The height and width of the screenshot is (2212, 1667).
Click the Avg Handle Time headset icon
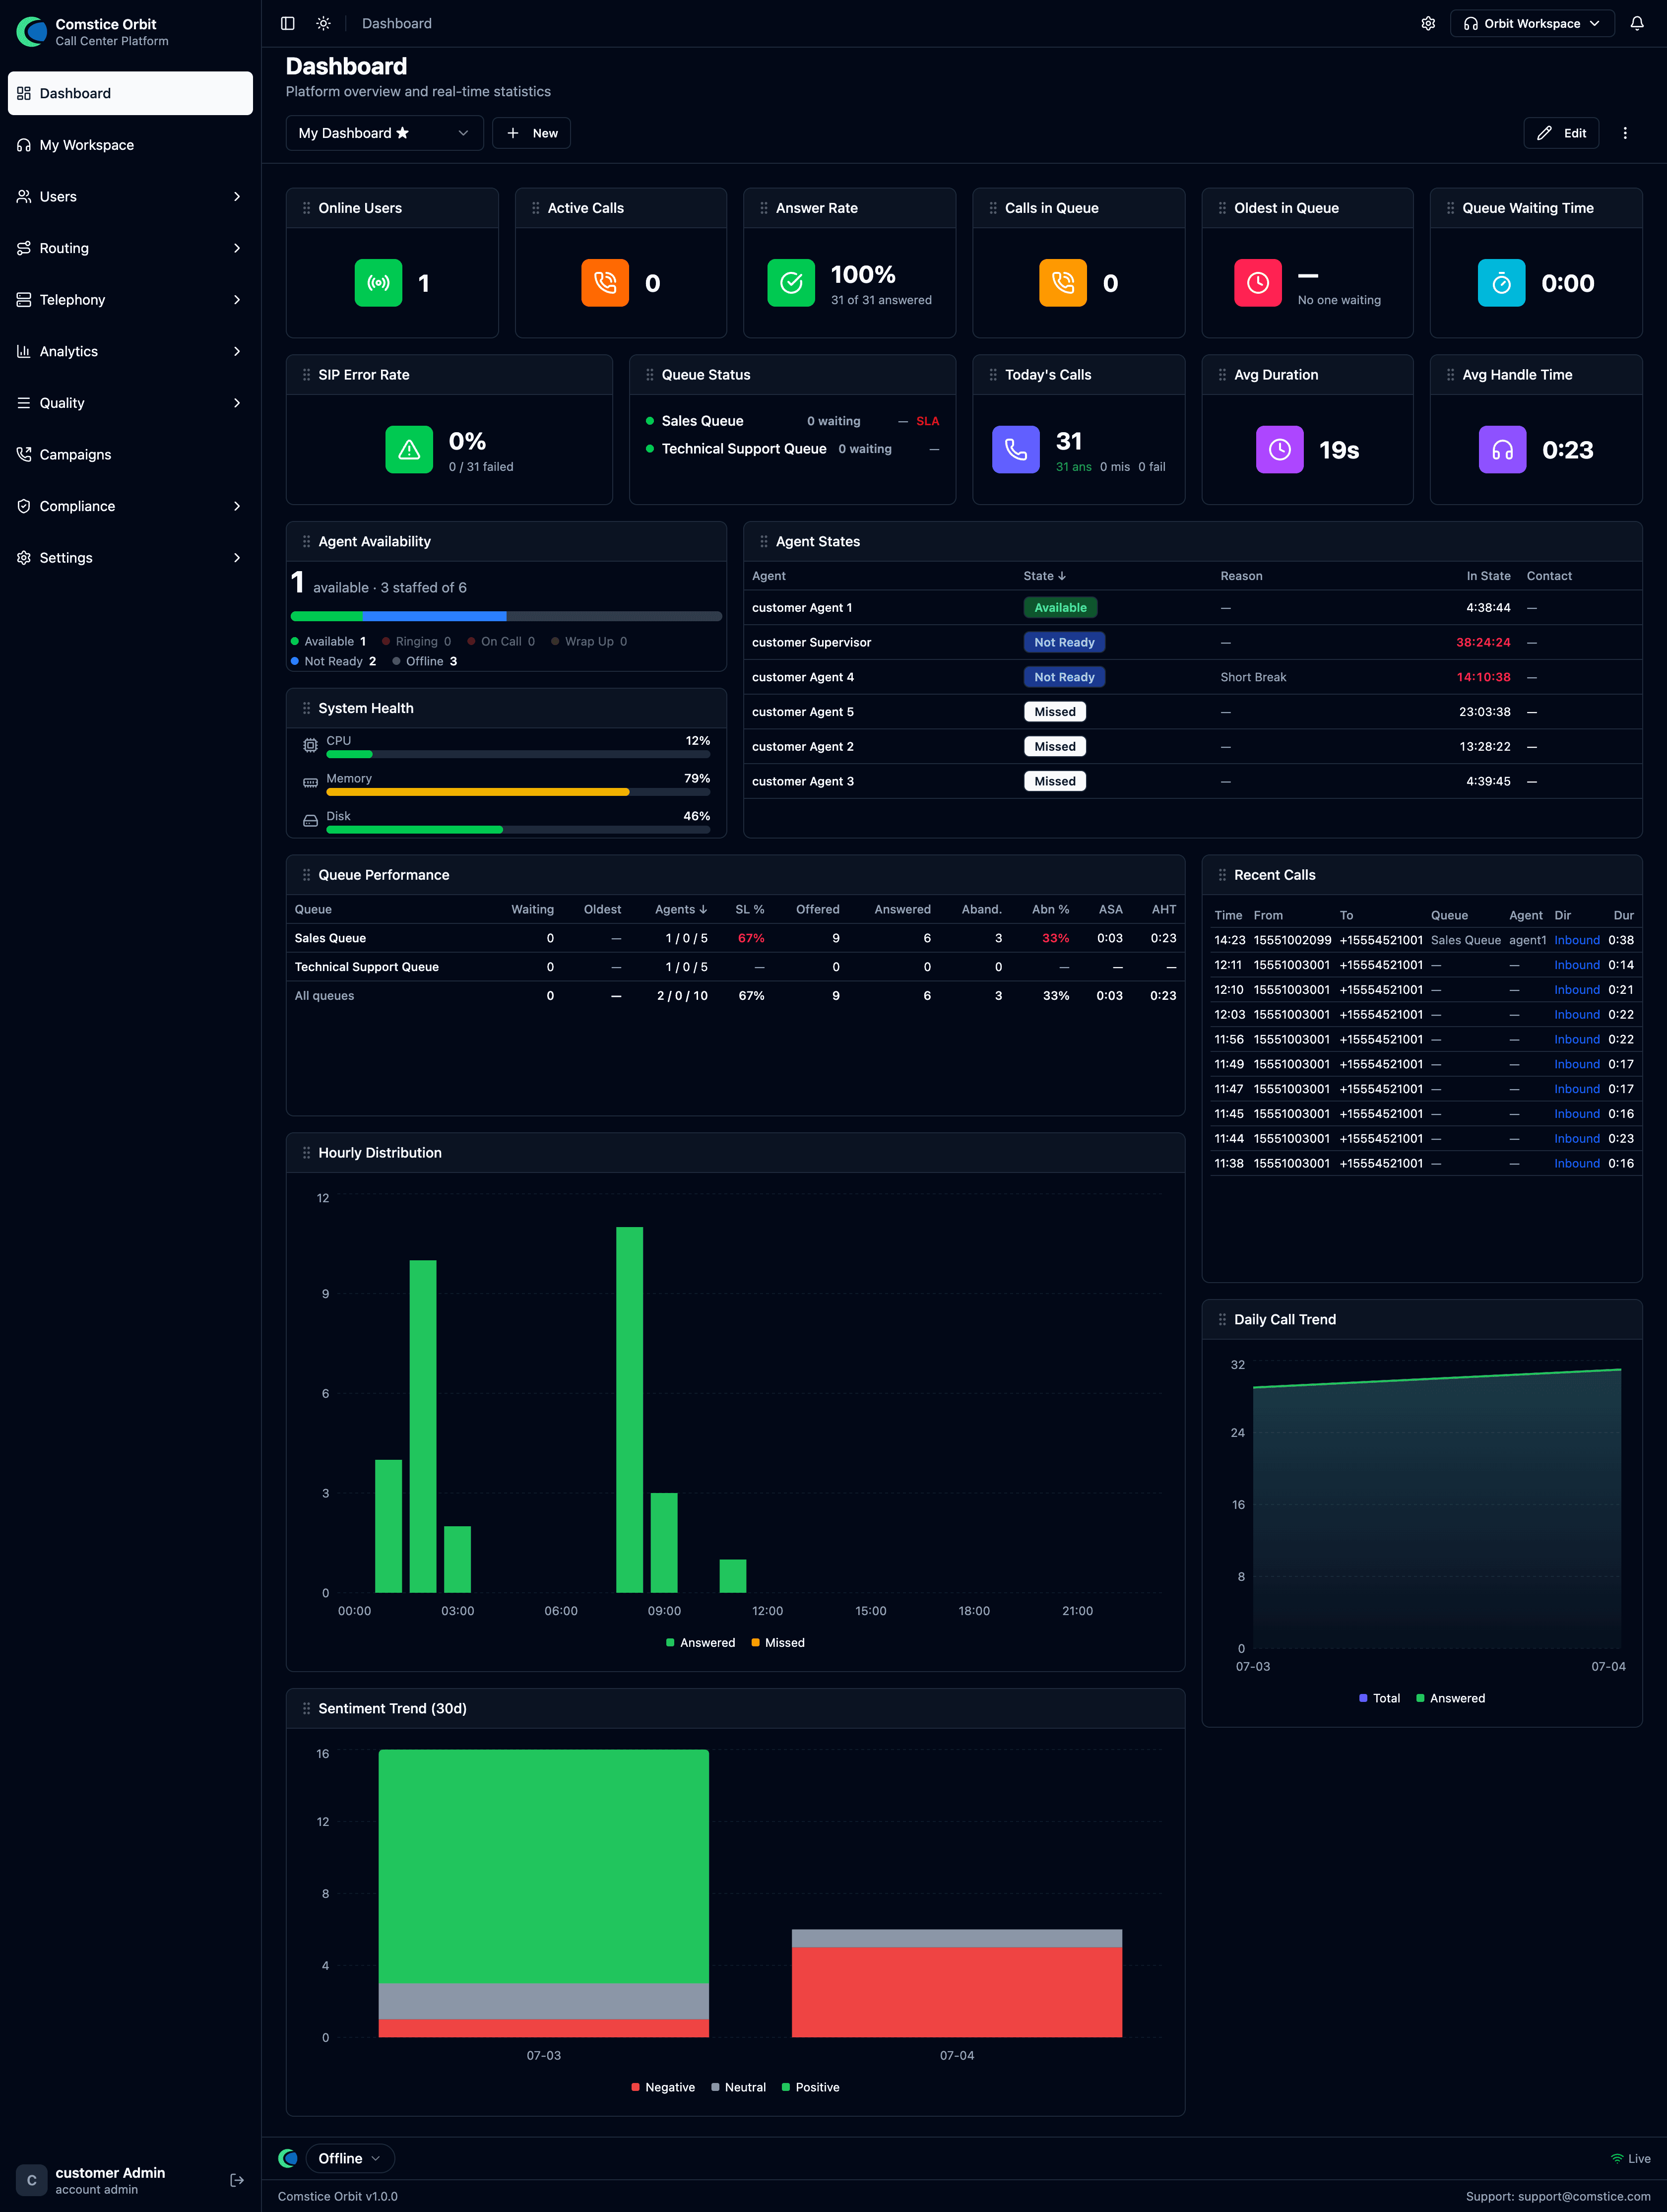[1503, 450]
